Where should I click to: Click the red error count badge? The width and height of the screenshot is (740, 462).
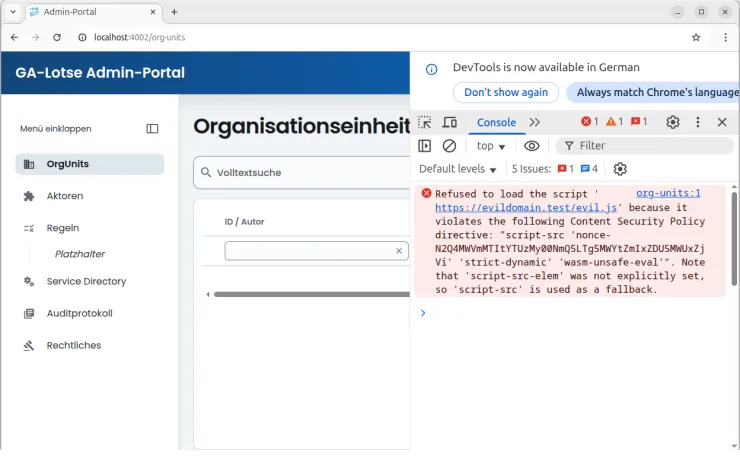click(x=589, y=122)
